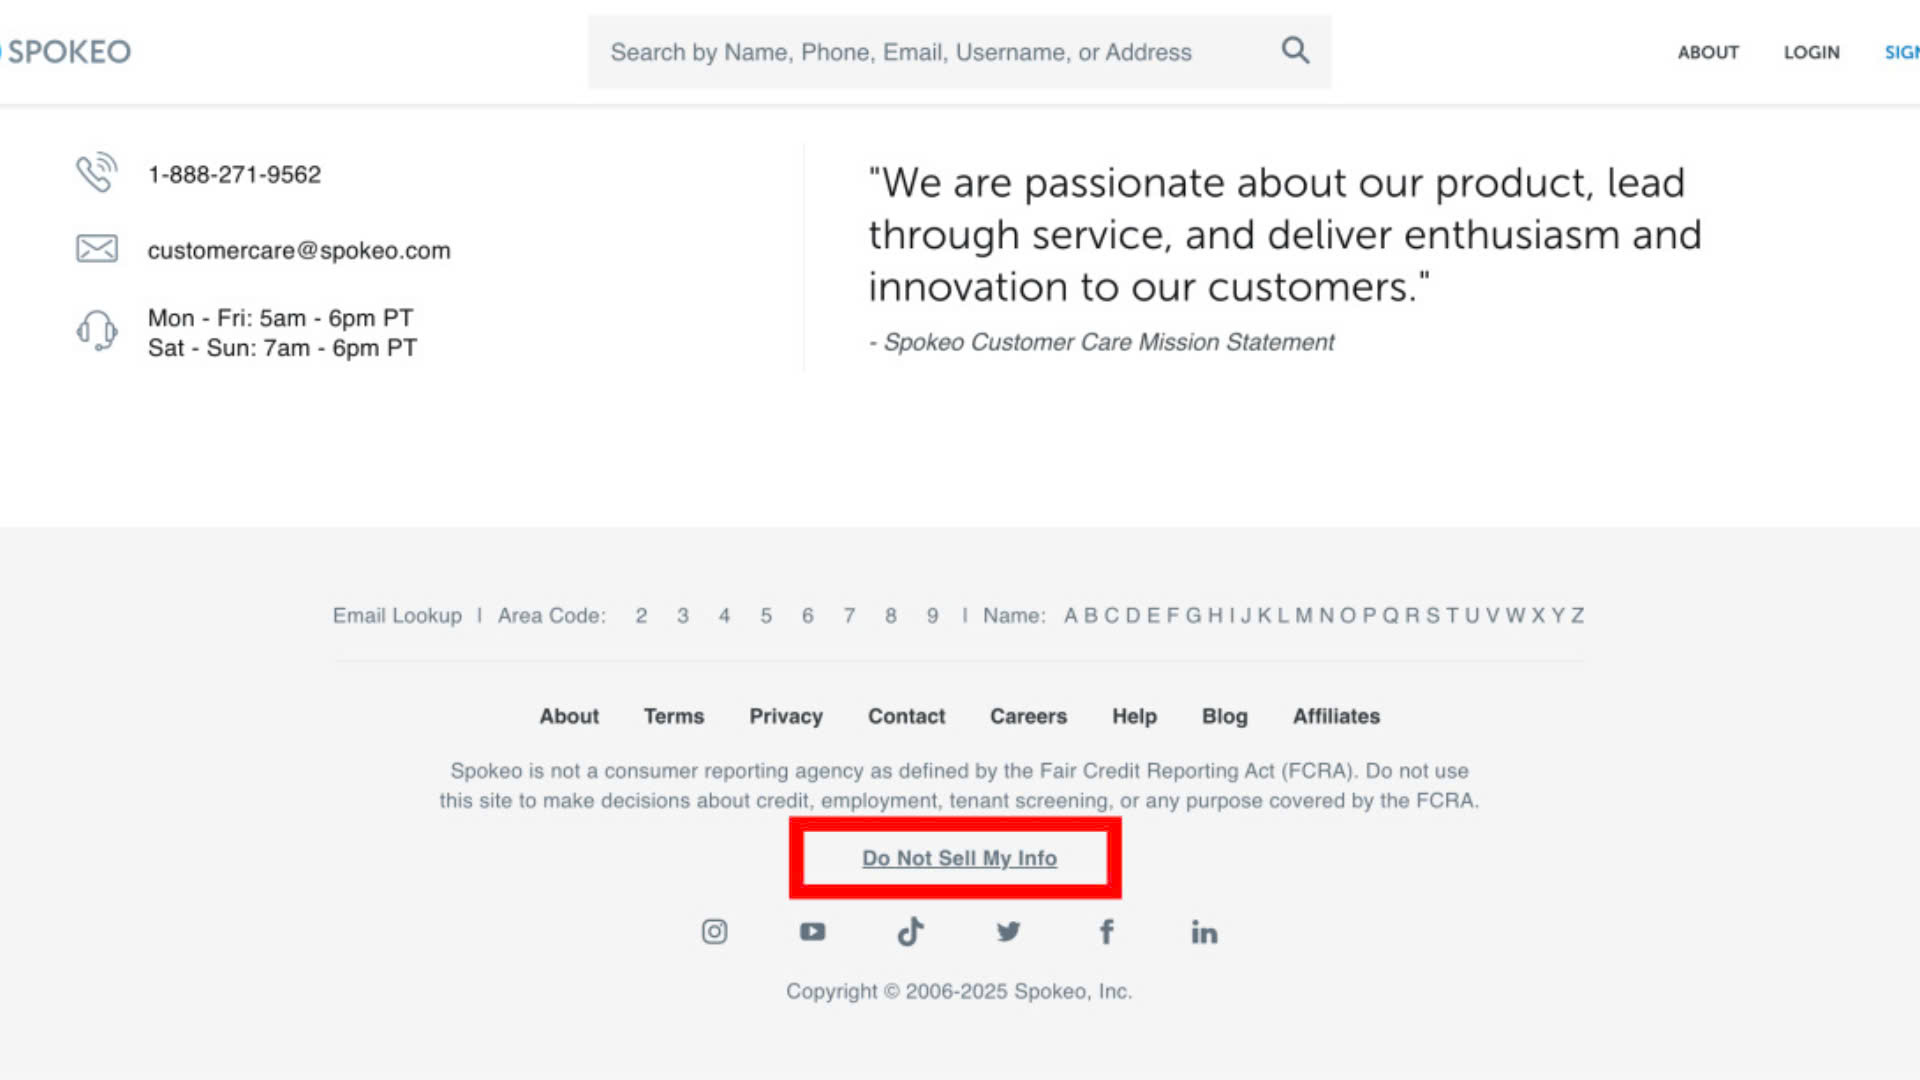Click the Email Lookup link

point(397,615)
